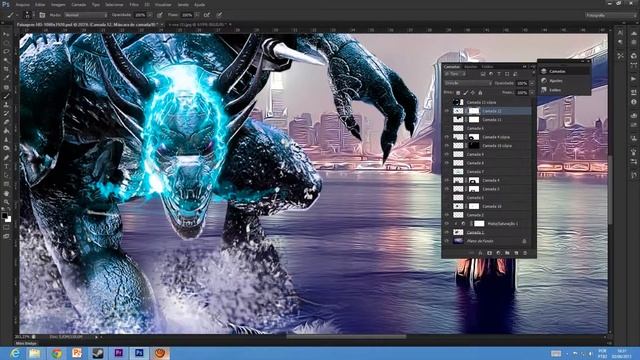The width and height of the screenshot is (640, 360).
Task: Create a new layer group
Action: [x=507, y=253]
